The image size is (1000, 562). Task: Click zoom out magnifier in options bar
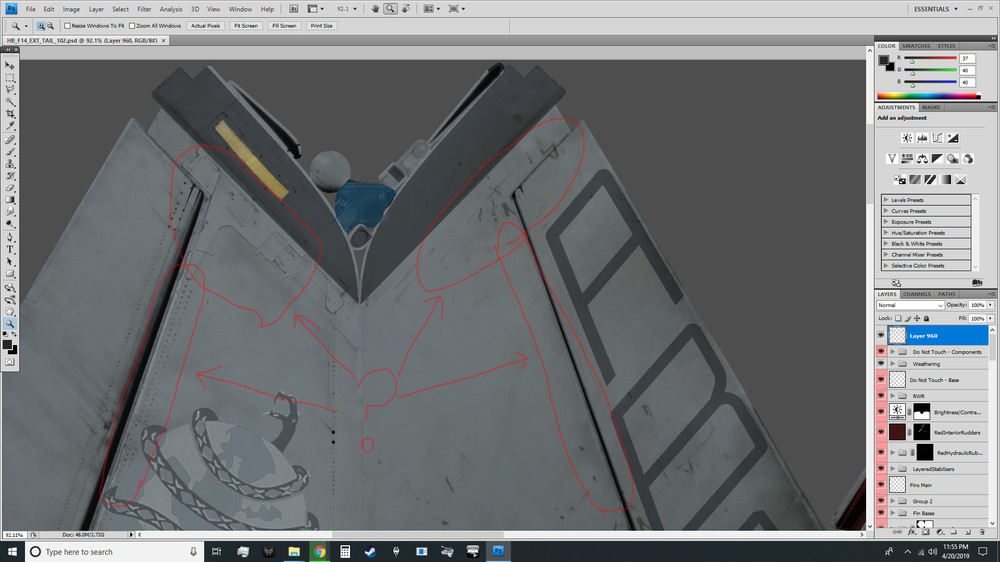51,25
